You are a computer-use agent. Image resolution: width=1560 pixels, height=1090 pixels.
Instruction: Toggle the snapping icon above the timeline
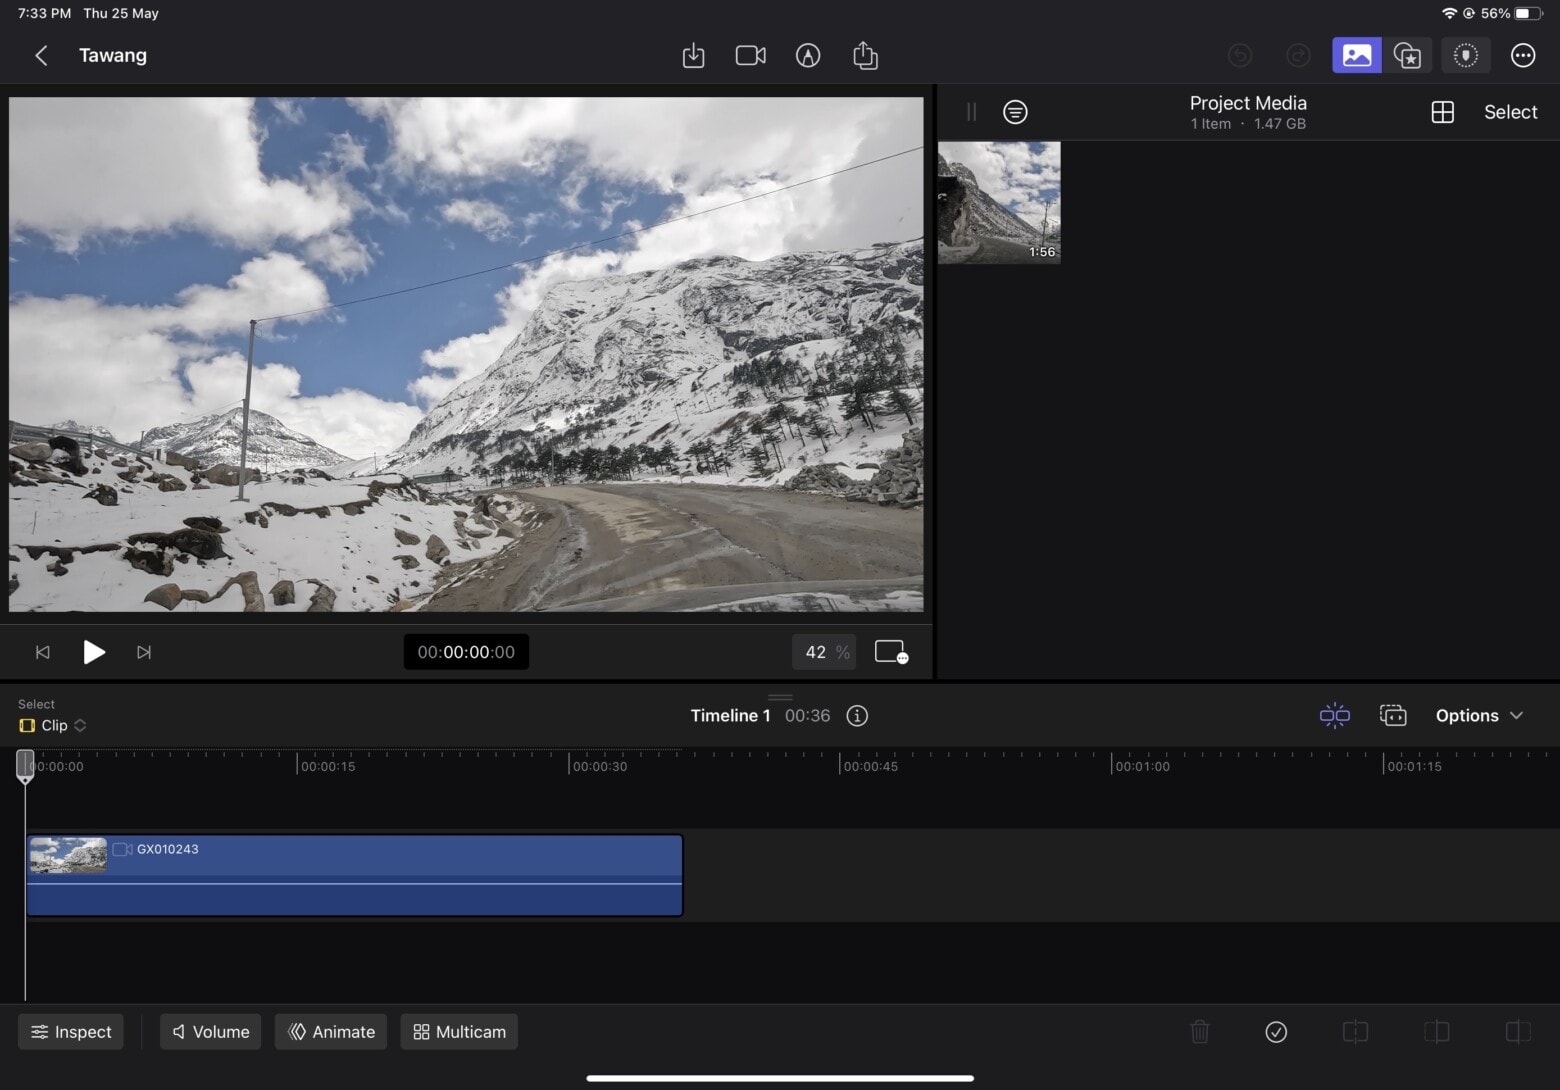(1334, 715)
